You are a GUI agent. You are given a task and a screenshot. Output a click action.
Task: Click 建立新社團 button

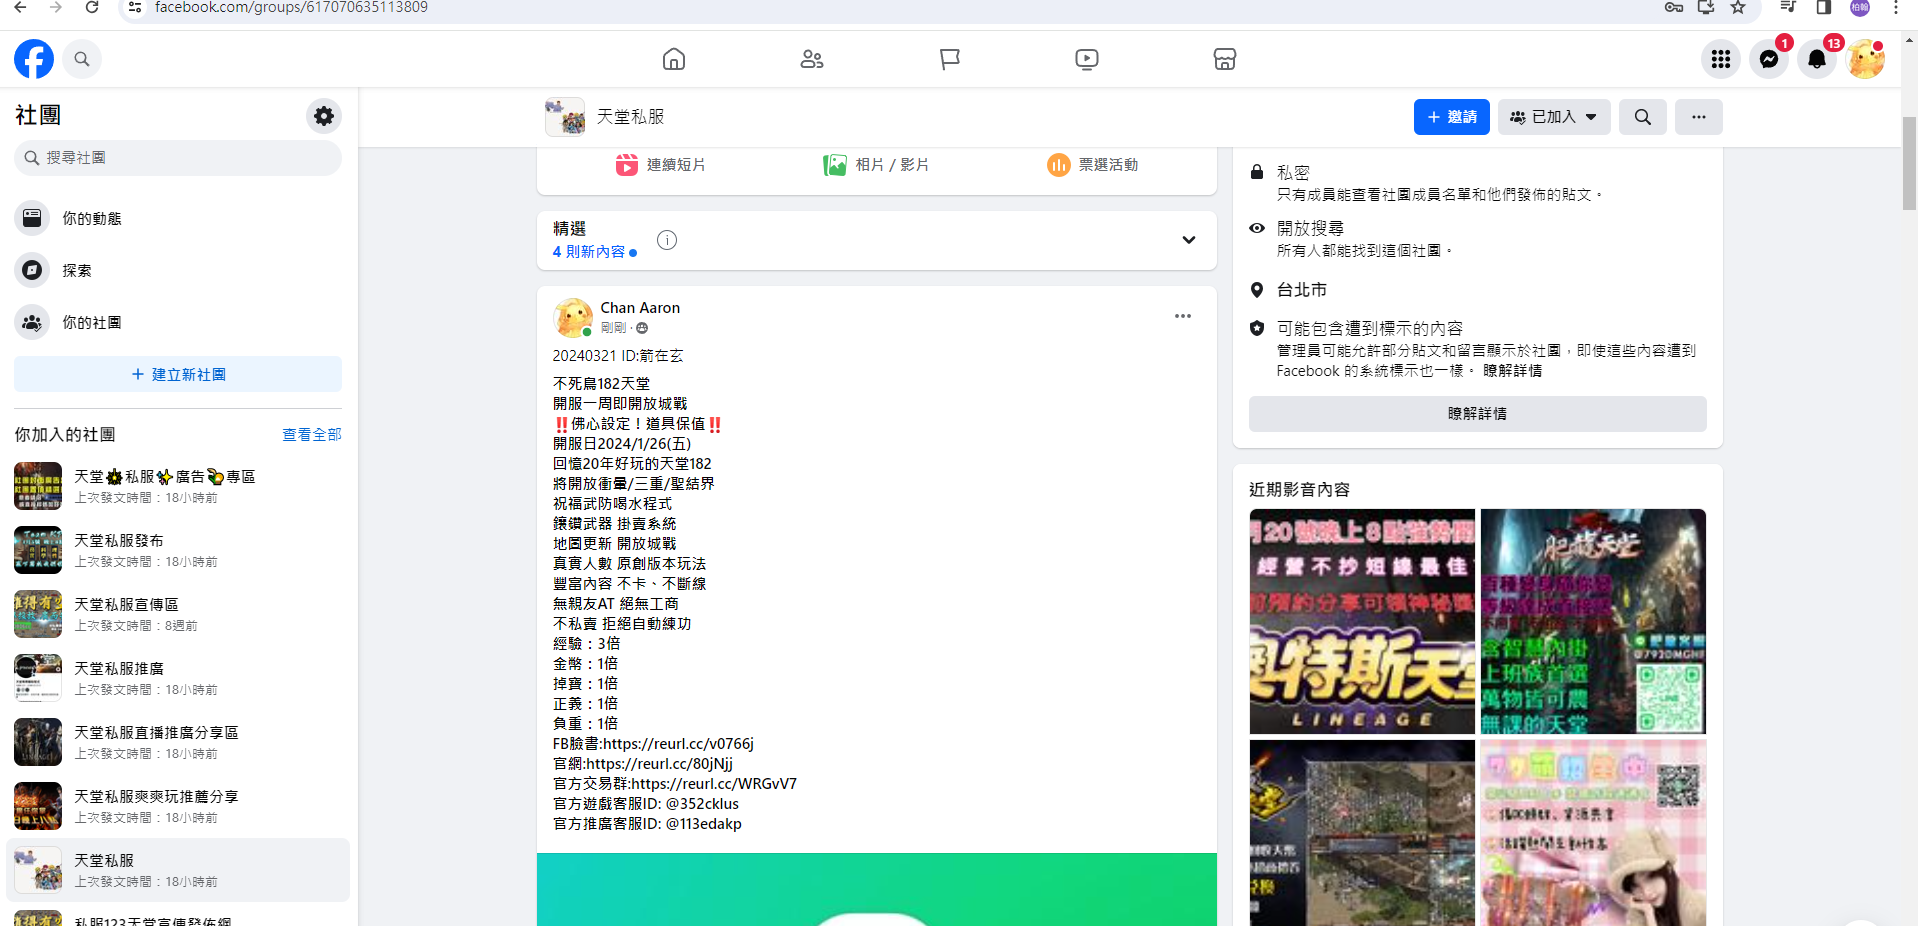(178, 374)
